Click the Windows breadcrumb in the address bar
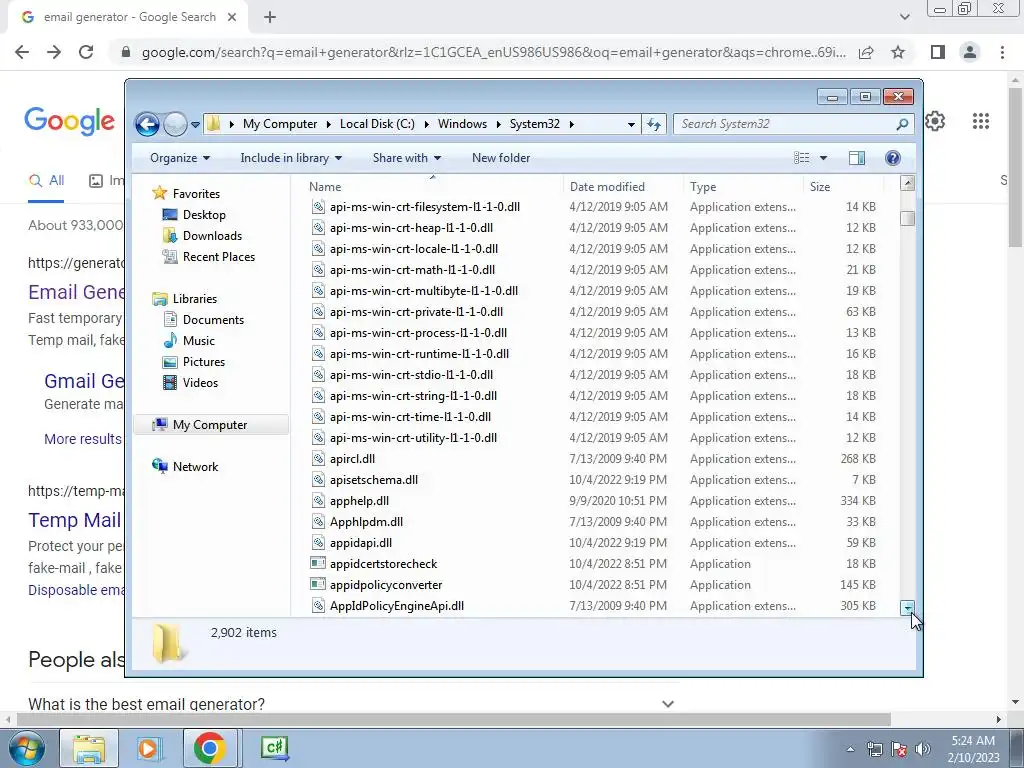 462,124
